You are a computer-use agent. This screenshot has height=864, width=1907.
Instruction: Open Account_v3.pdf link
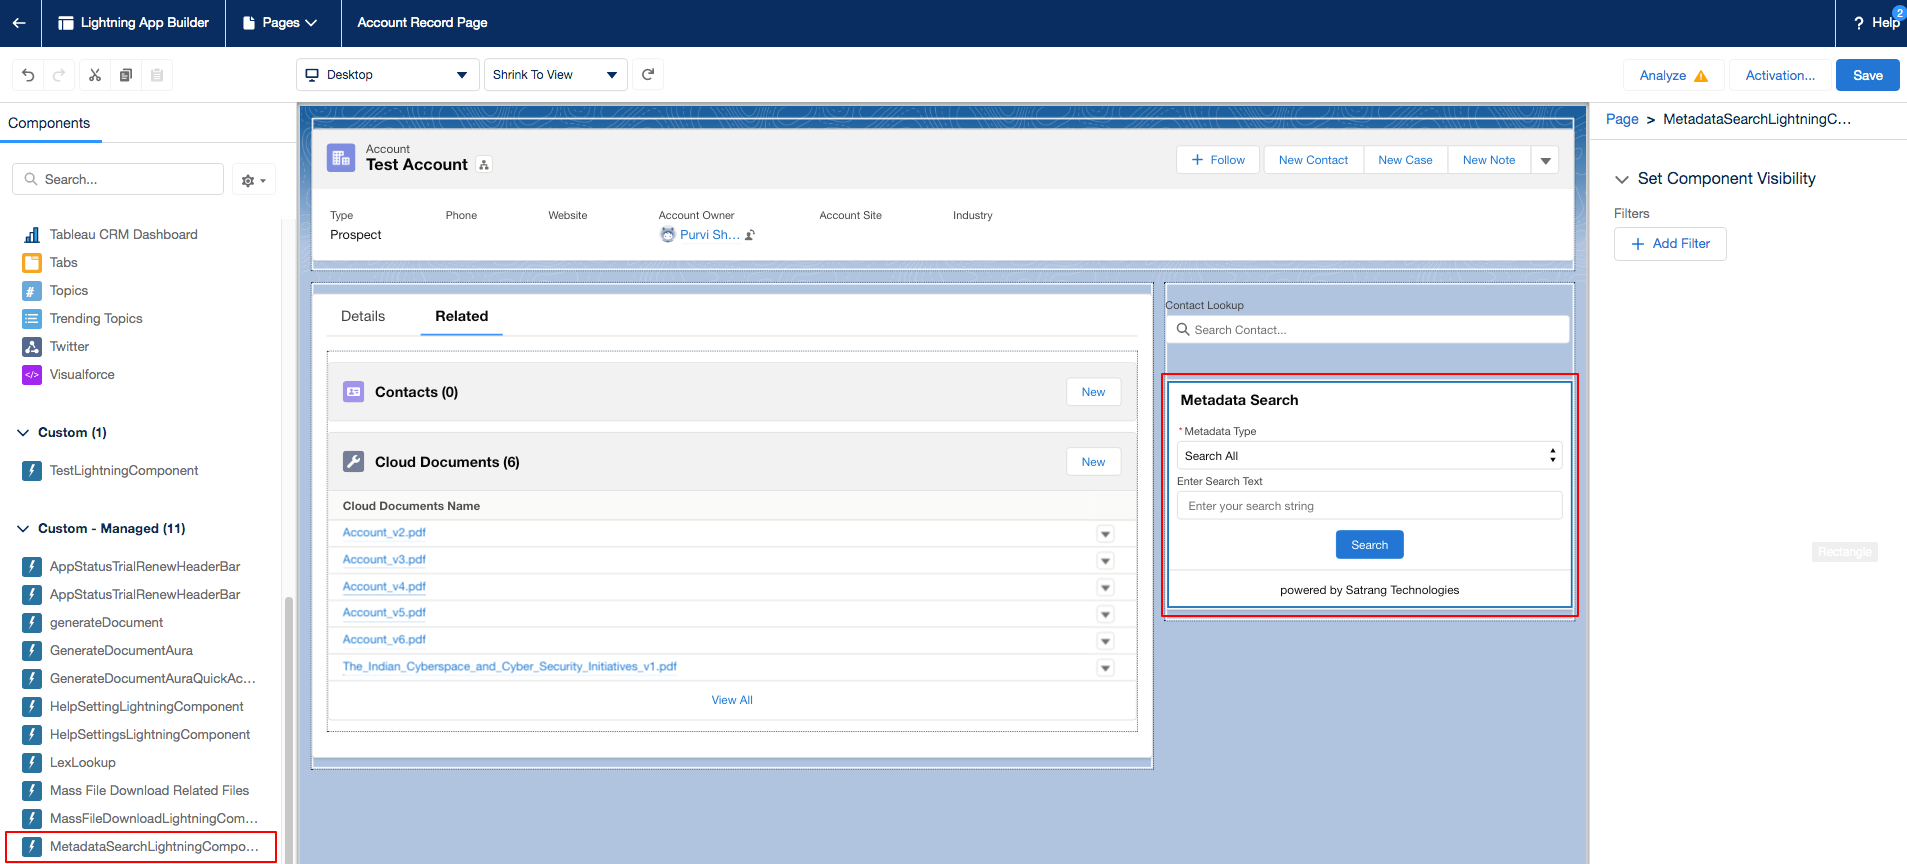click(384, 560)
